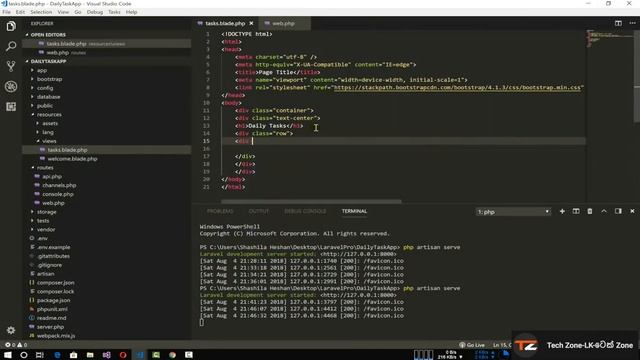Switch to the Problems panel tab
This screenshot has height=360, width=640.
tap(220, 211)
